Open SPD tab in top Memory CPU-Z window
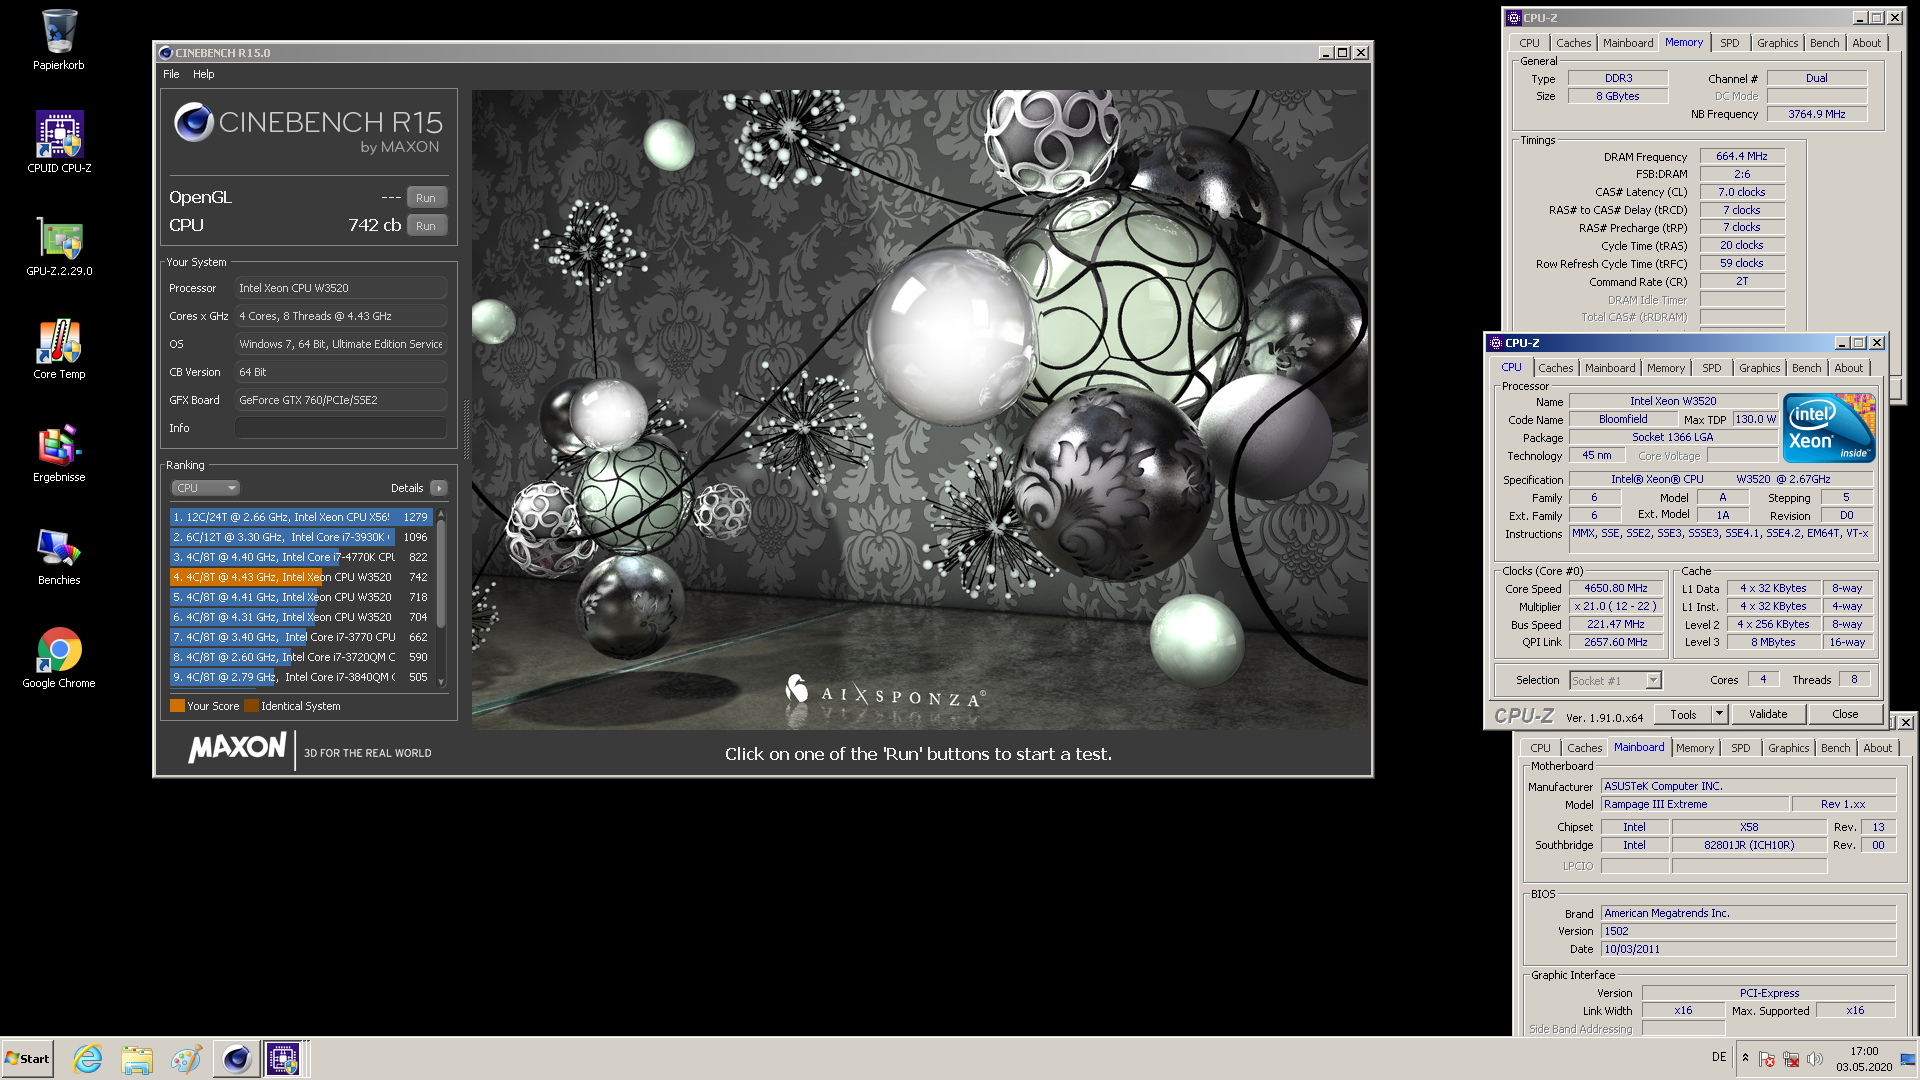This screenshot has width=1920, height=1080. pos(1730,43)
